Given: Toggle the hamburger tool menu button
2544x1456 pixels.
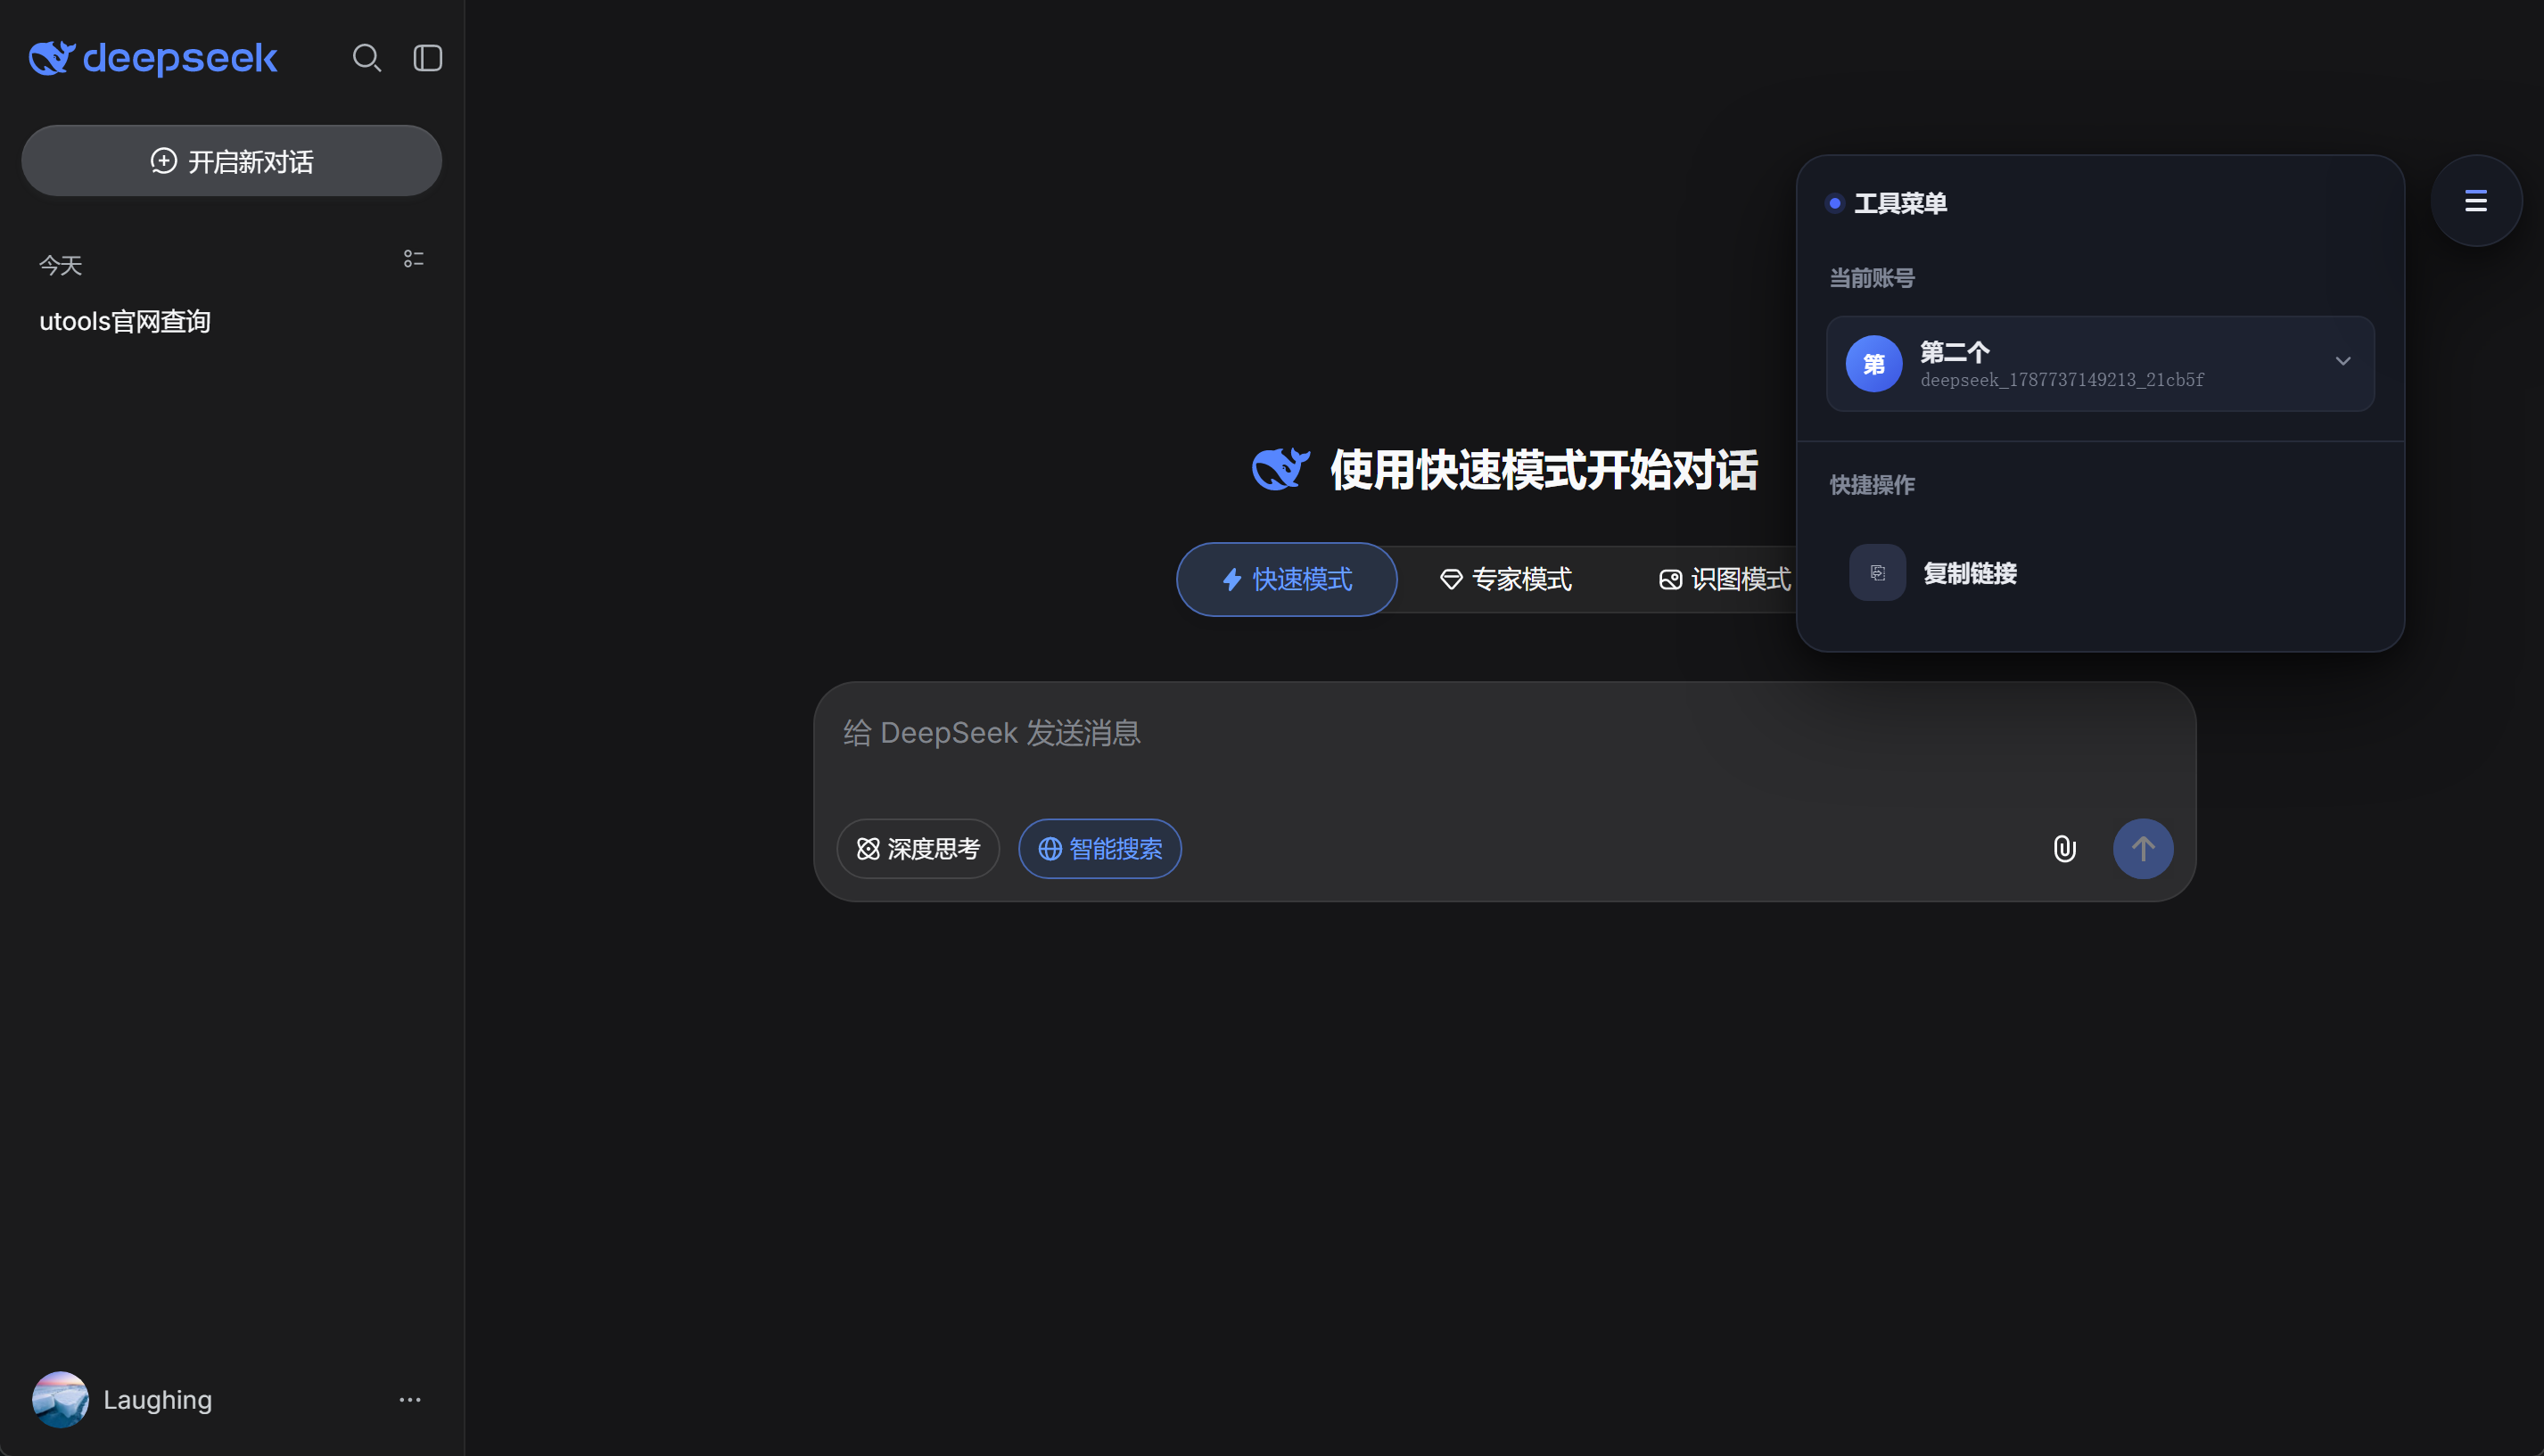Looking at the screenshot, I should [x=2476, y=201].
